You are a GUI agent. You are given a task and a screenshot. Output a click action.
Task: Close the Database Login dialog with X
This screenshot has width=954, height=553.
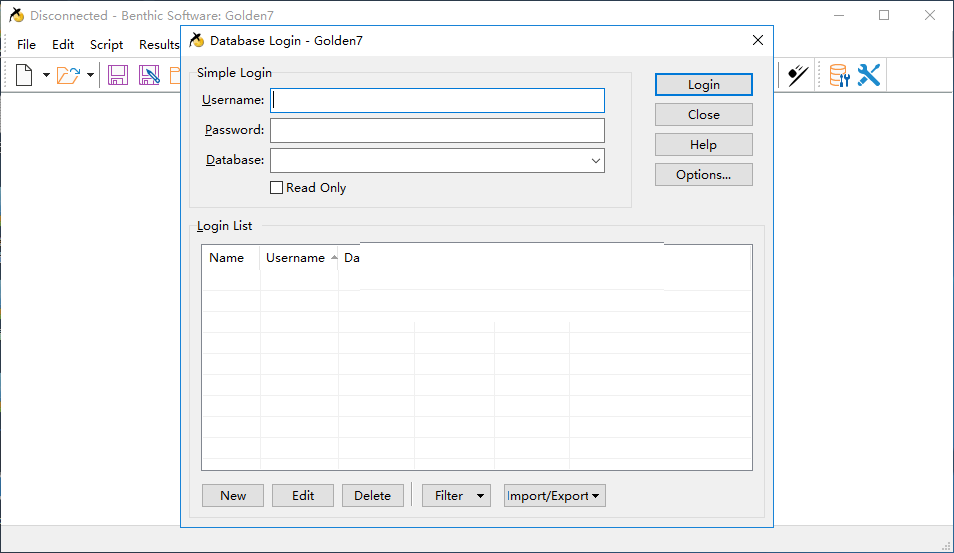coord(757,40)
